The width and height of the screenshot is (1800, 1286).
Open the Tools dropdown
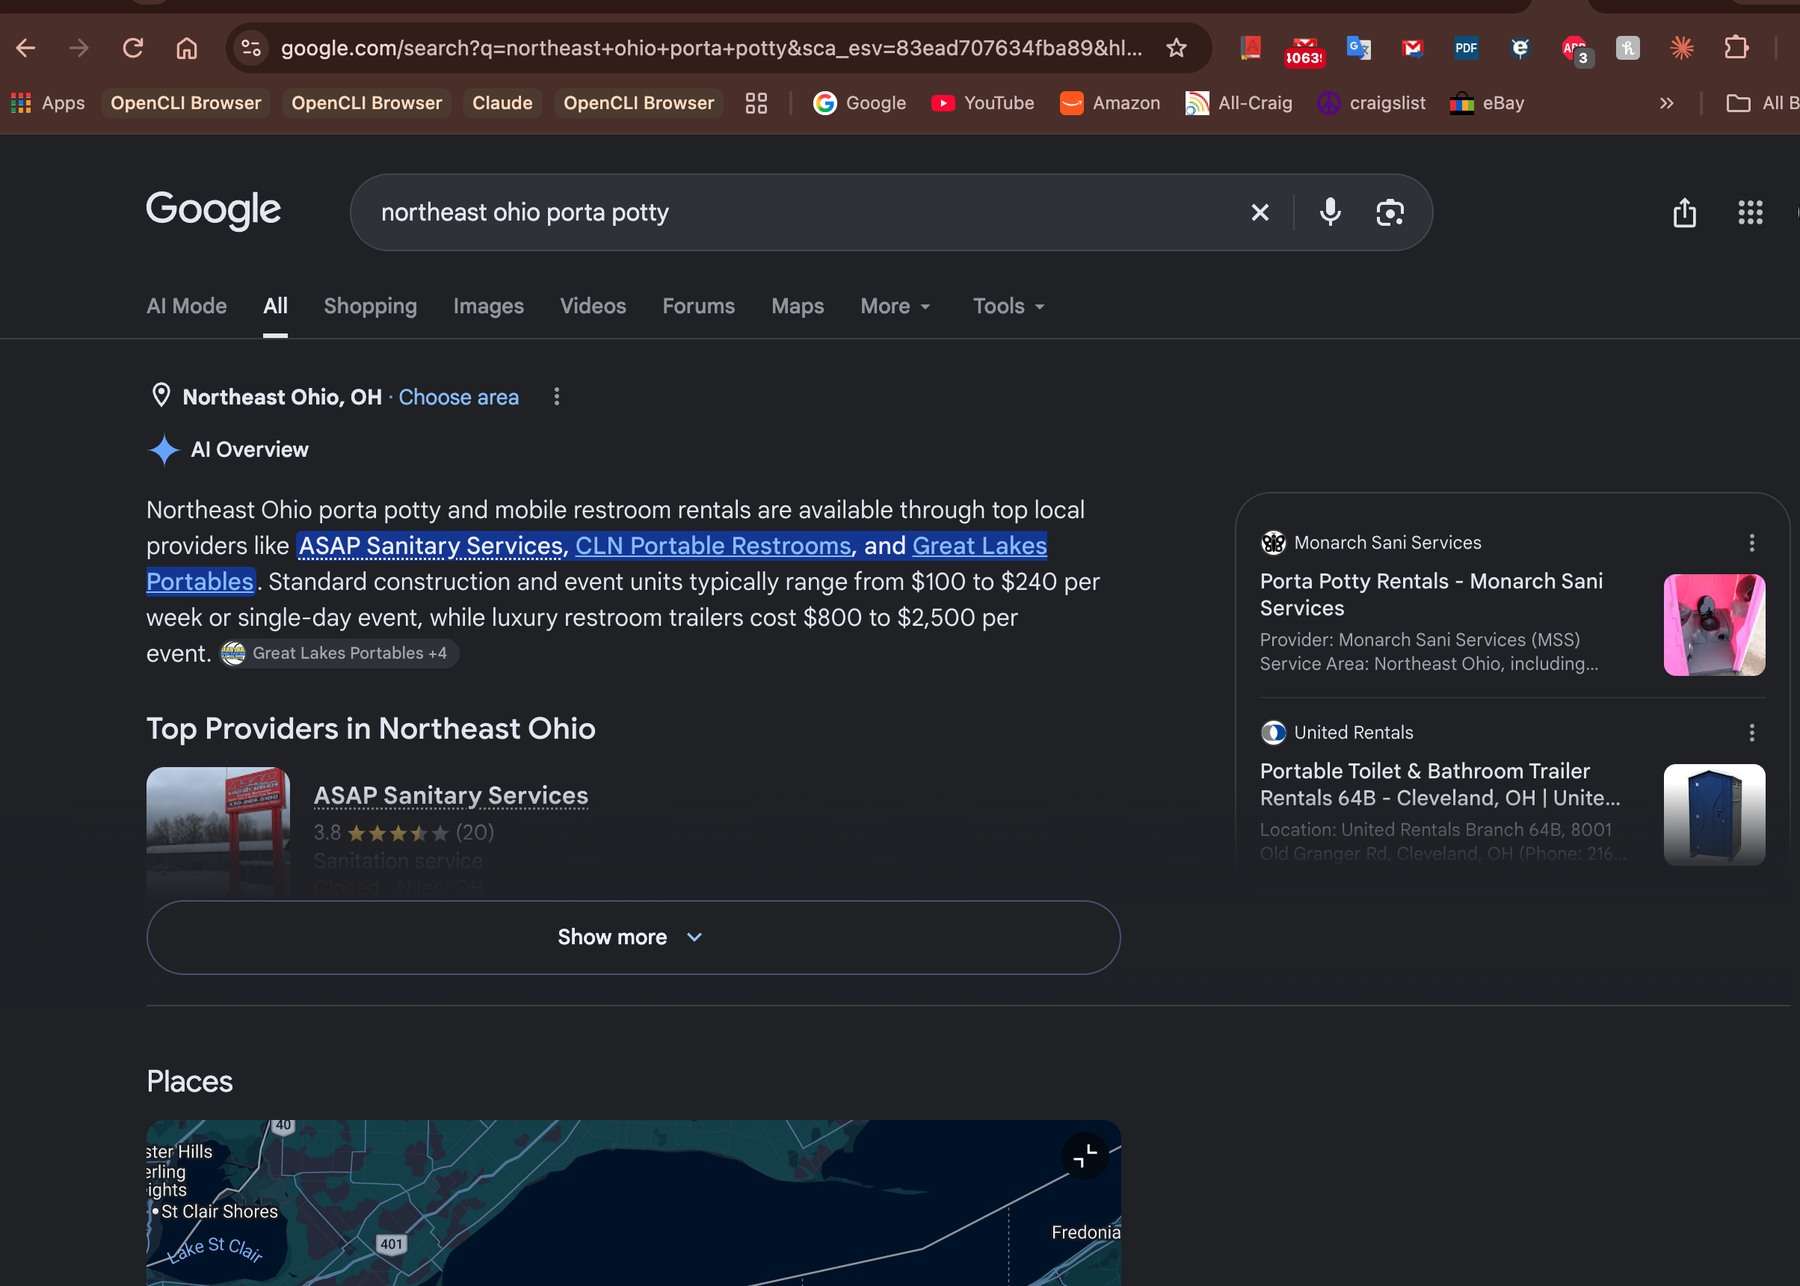coord(1009,306)
